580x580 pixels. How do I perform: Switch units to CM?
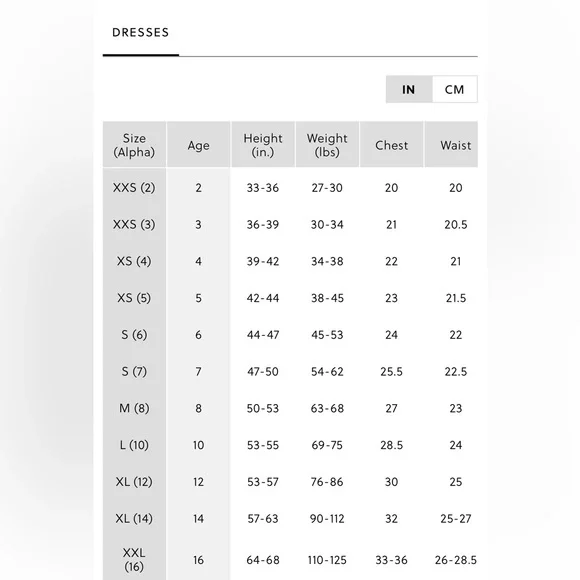point(454,89)
